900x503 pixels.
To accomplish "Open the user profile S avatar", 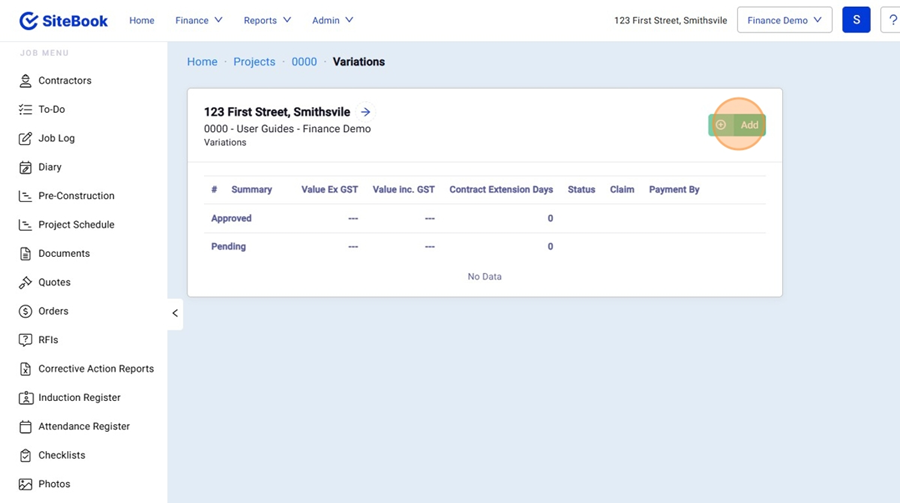I will coord(856,20).
